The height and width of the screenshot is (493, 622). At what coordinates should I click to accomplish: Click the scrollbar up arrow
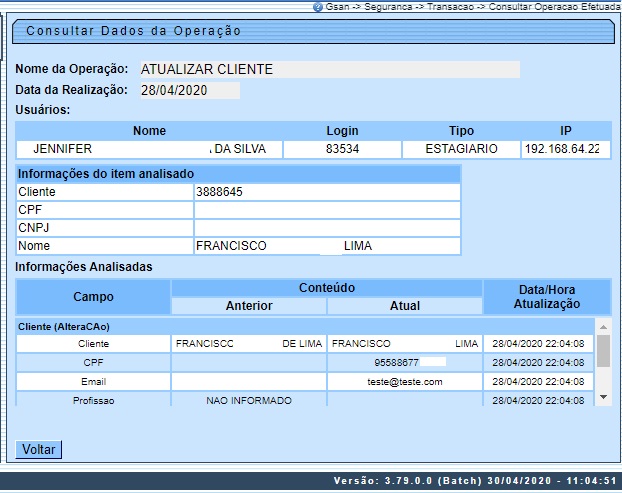point(602,326)
